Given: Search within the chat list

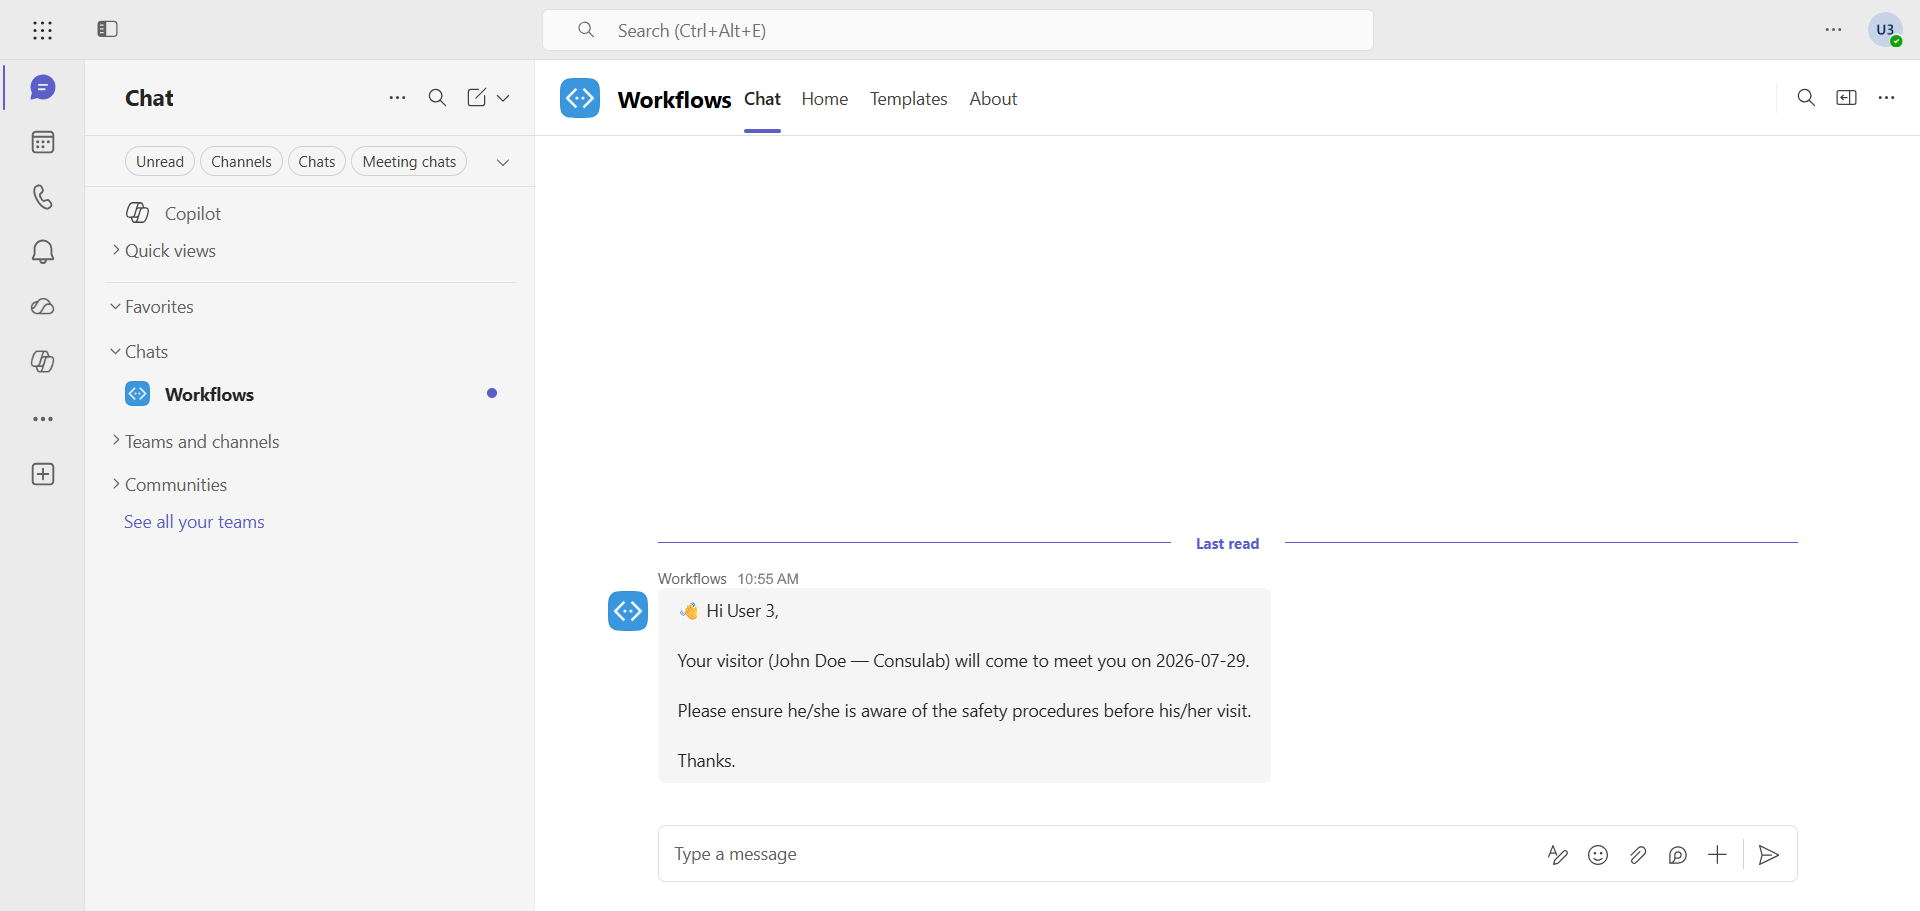Looking at the screenshot, I should pyautogui.click(x=437, y=98).
